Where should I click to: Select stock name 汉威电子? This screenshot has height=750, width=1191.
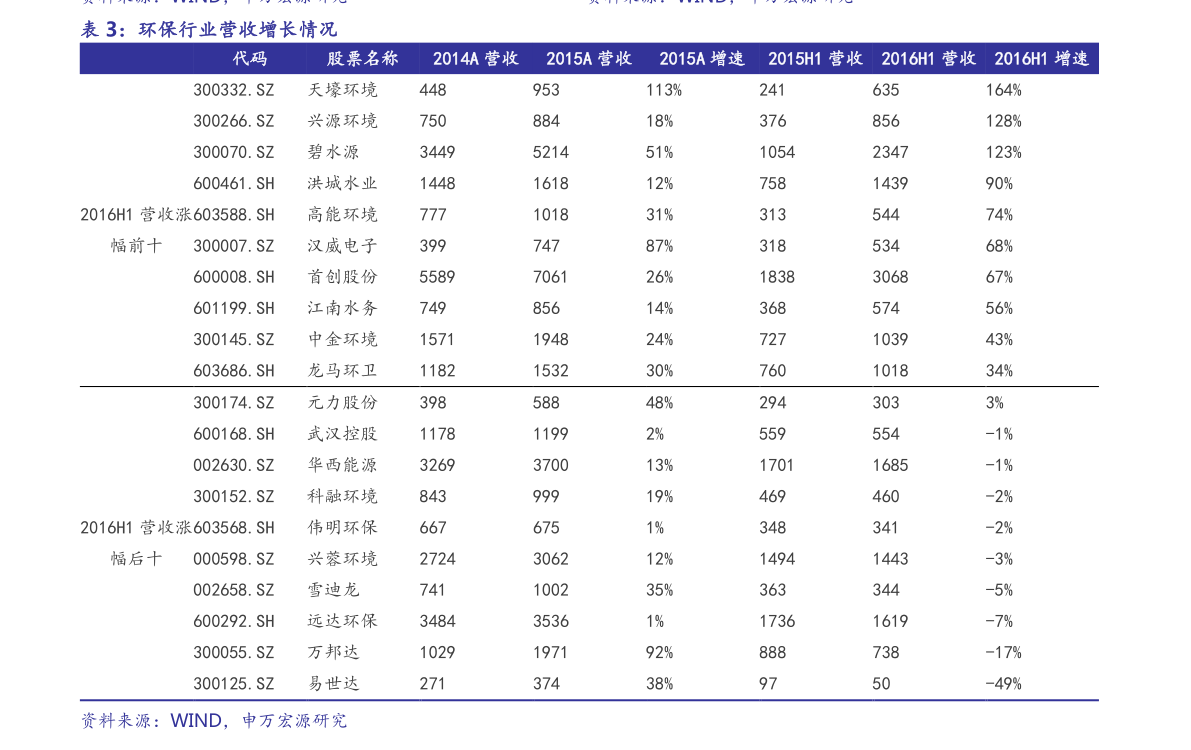coord(343,246)
